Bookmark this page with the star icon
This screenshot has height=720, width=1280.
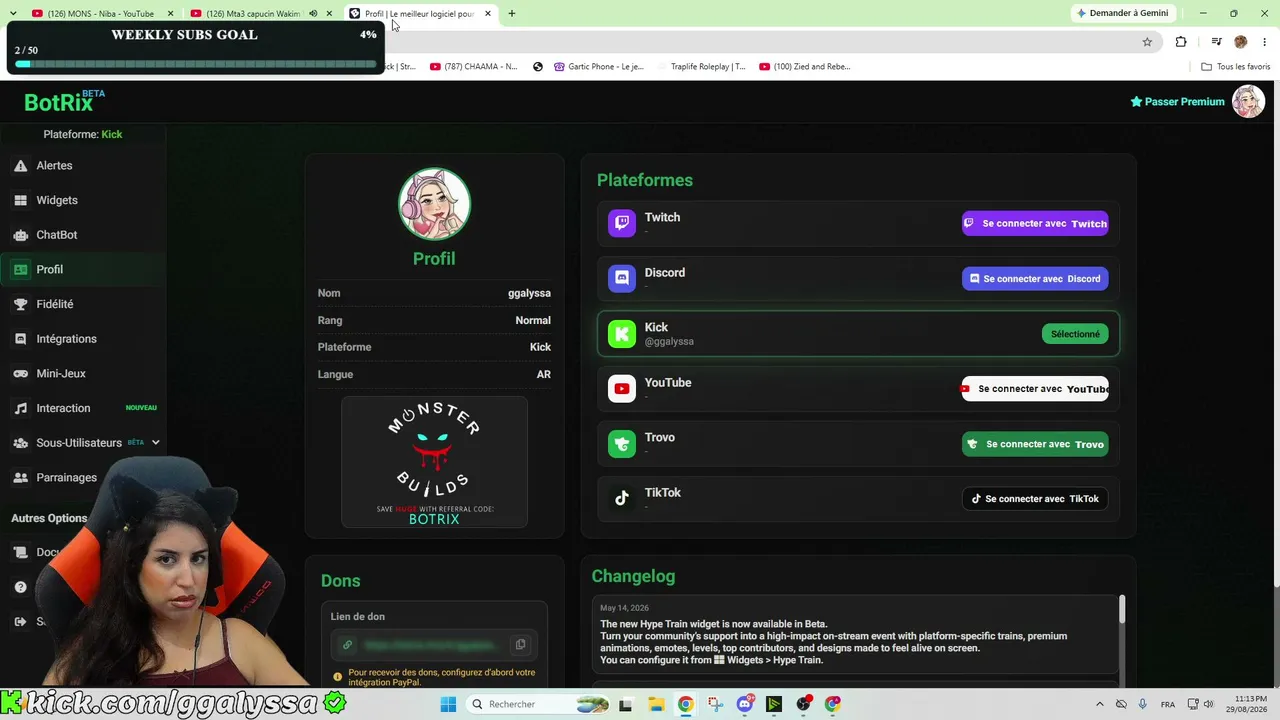tap(1147, 42)
